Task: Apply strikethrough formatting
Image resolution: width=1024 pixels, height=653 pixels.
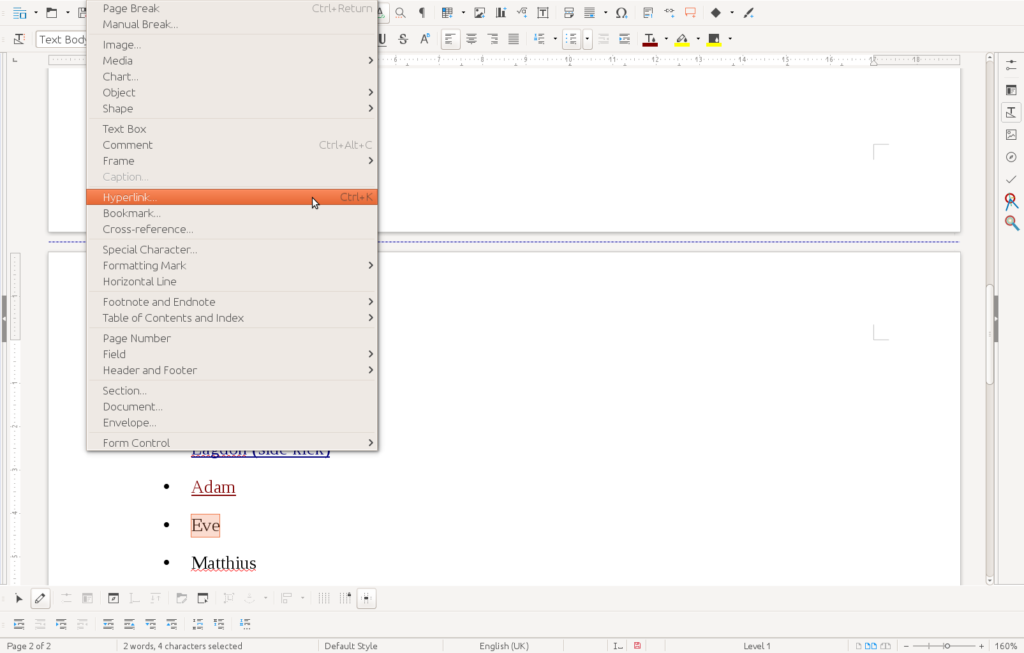Action: pyautogui.click(x=403, y=39)
